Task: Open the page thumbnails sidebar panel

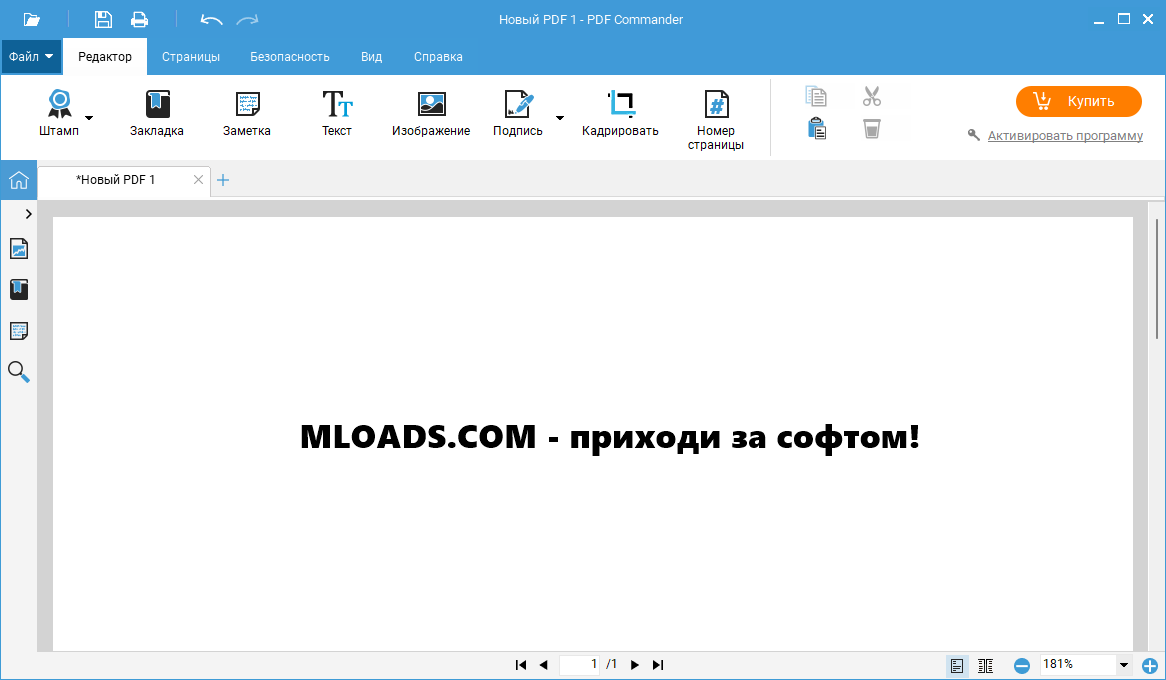Action: (19, 248)
